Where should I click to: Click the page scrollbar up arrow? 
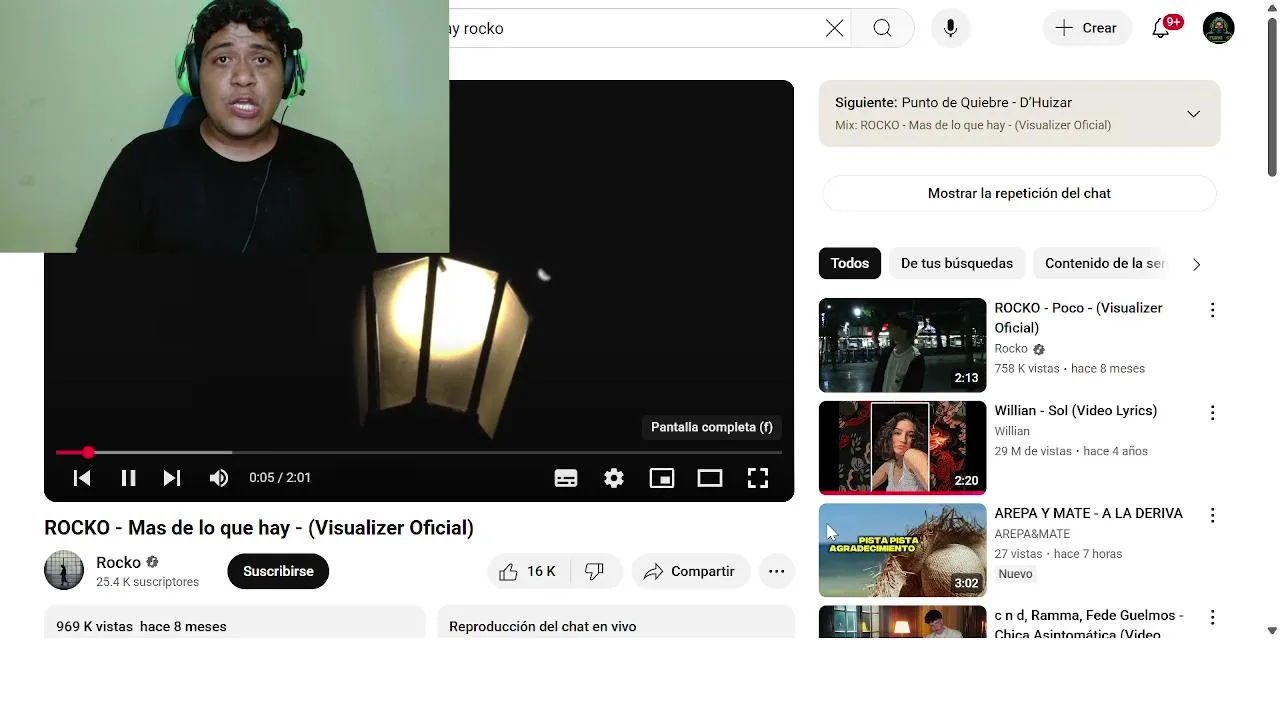click(x=1272, y=7)
